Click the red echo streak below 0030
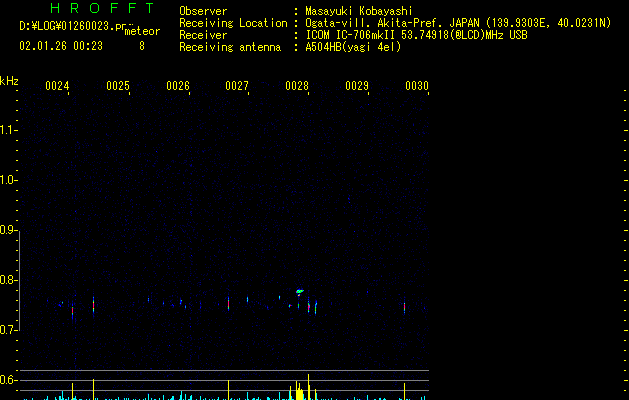Image resolution: width=629 pixels, height=400 pixels. 404,308
